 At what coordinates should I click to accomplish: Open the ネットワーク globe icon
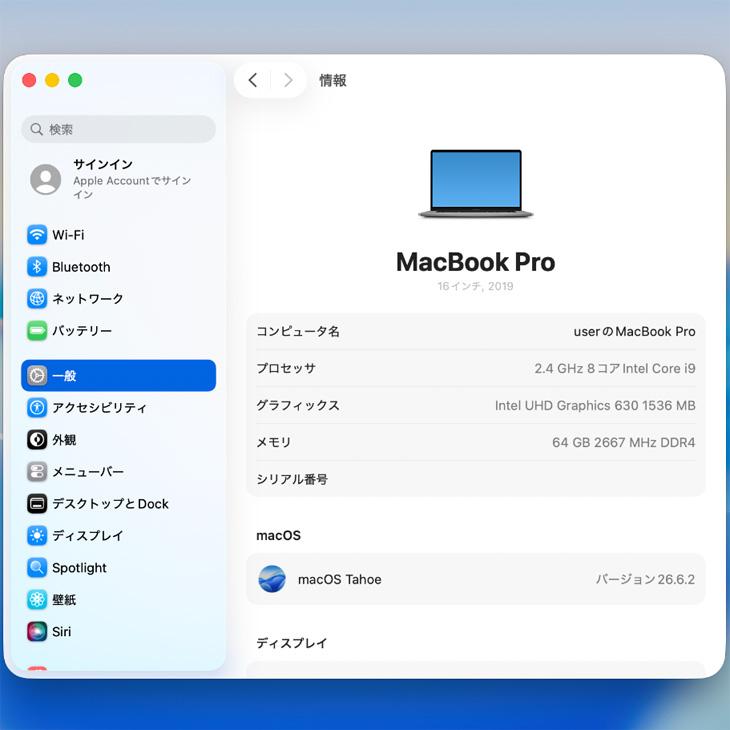pyautogui.click(x=37, y=298)
